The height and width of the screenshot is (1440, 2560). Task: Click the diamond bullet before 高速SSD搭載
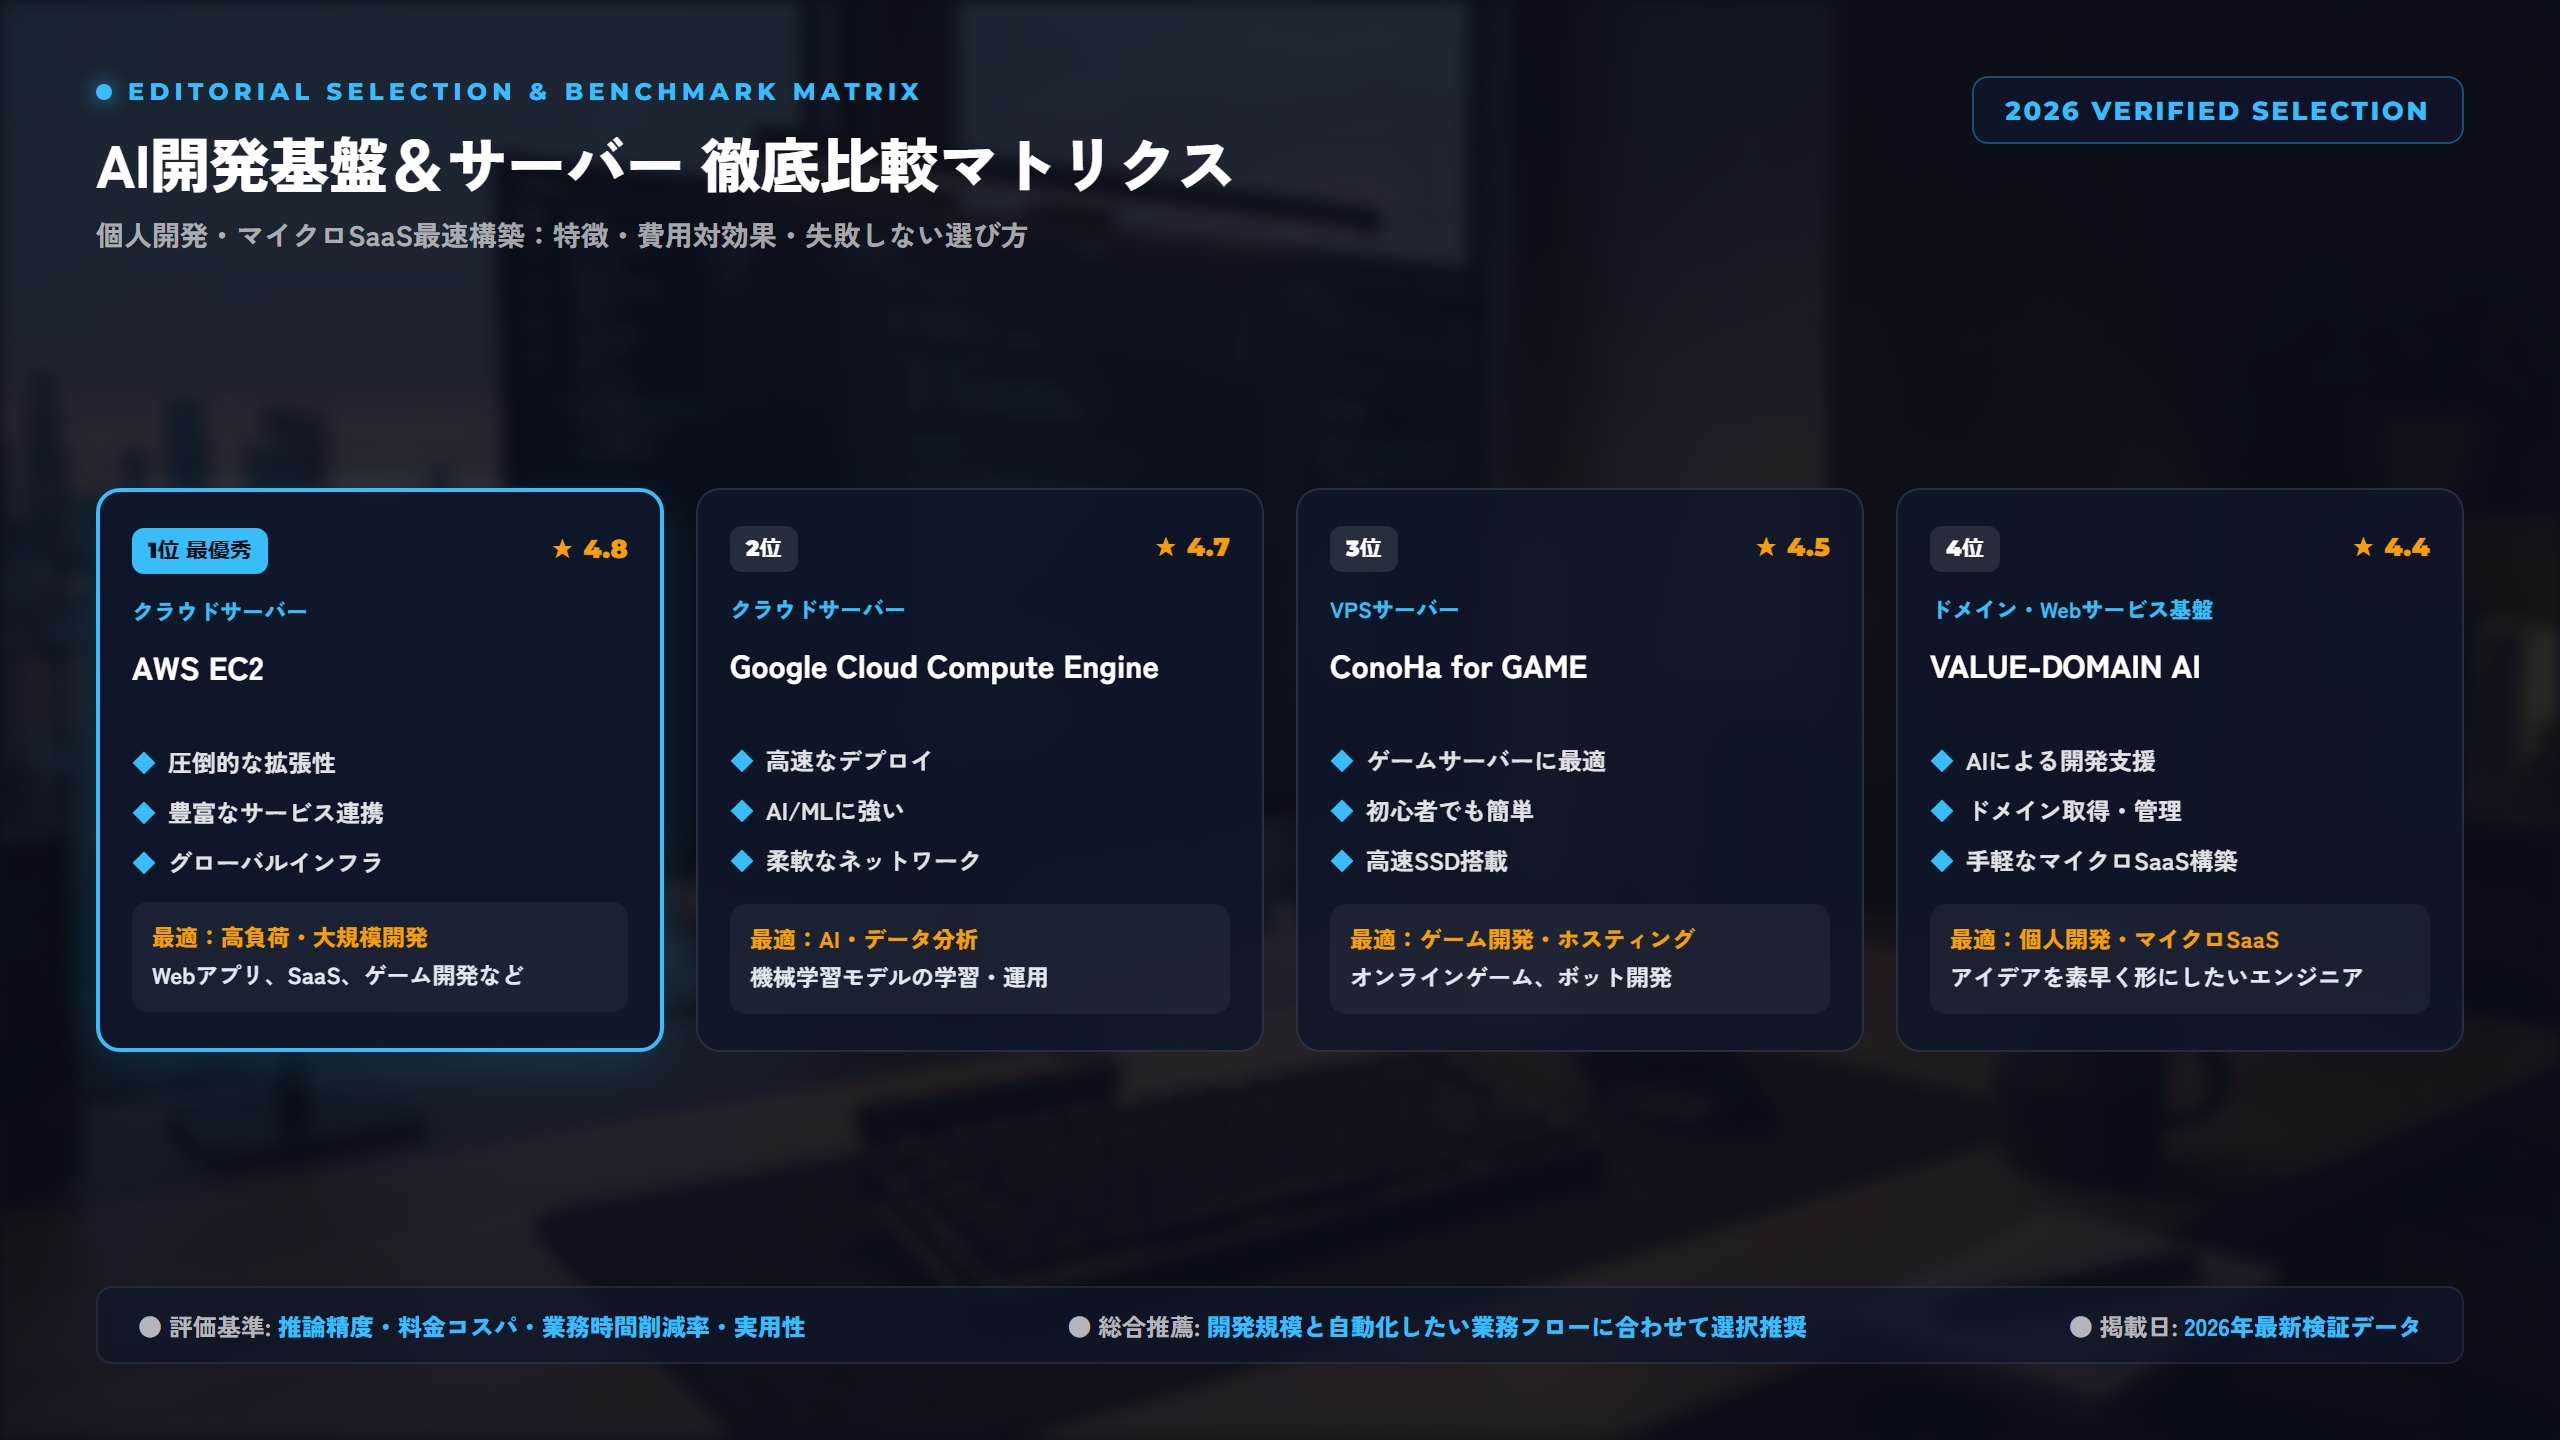click(x=1342, y=861)
